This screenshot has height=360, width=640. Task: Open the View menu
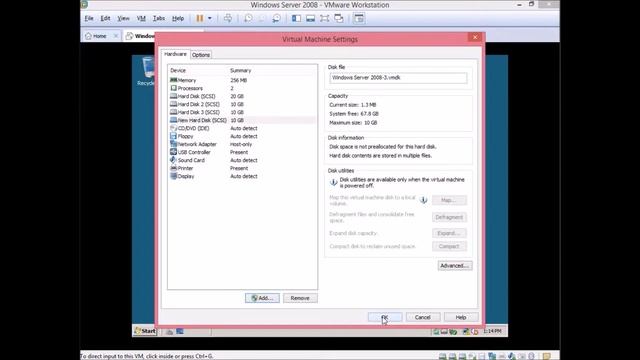(123, 18)
